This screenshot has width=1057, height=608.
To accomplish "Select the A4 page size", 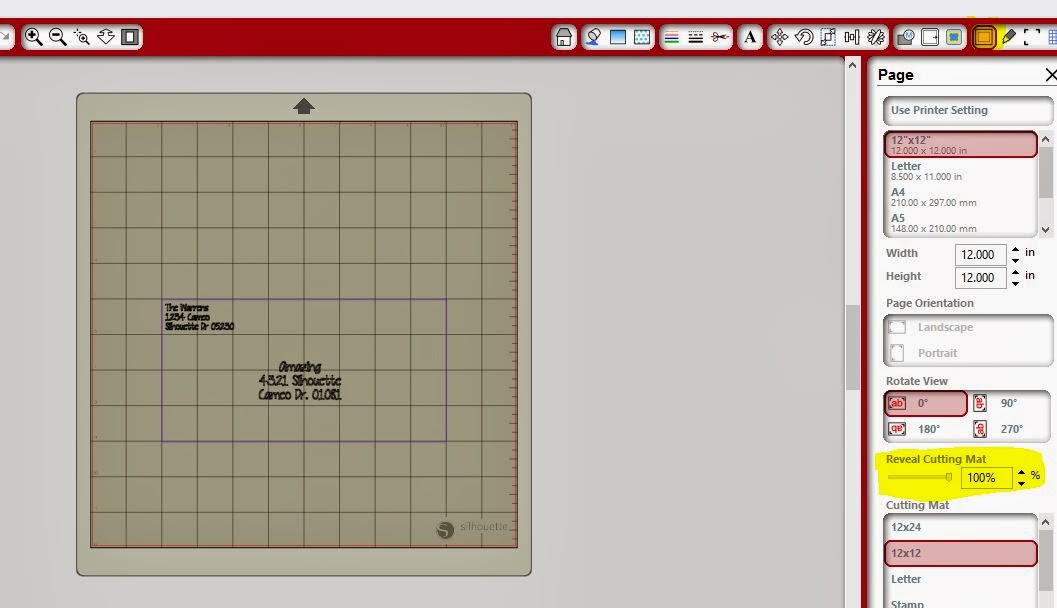I will (961, 197).
